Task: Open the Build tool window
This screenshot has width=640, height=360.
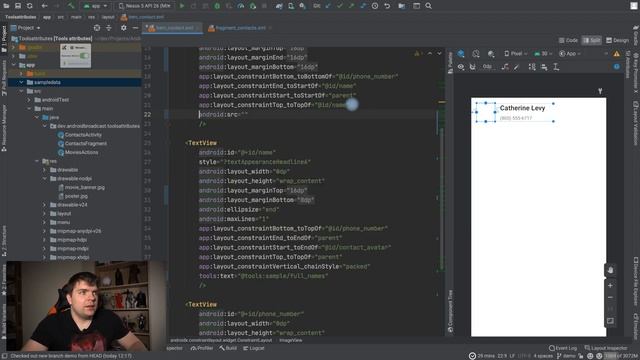Action: click(228, 348)
